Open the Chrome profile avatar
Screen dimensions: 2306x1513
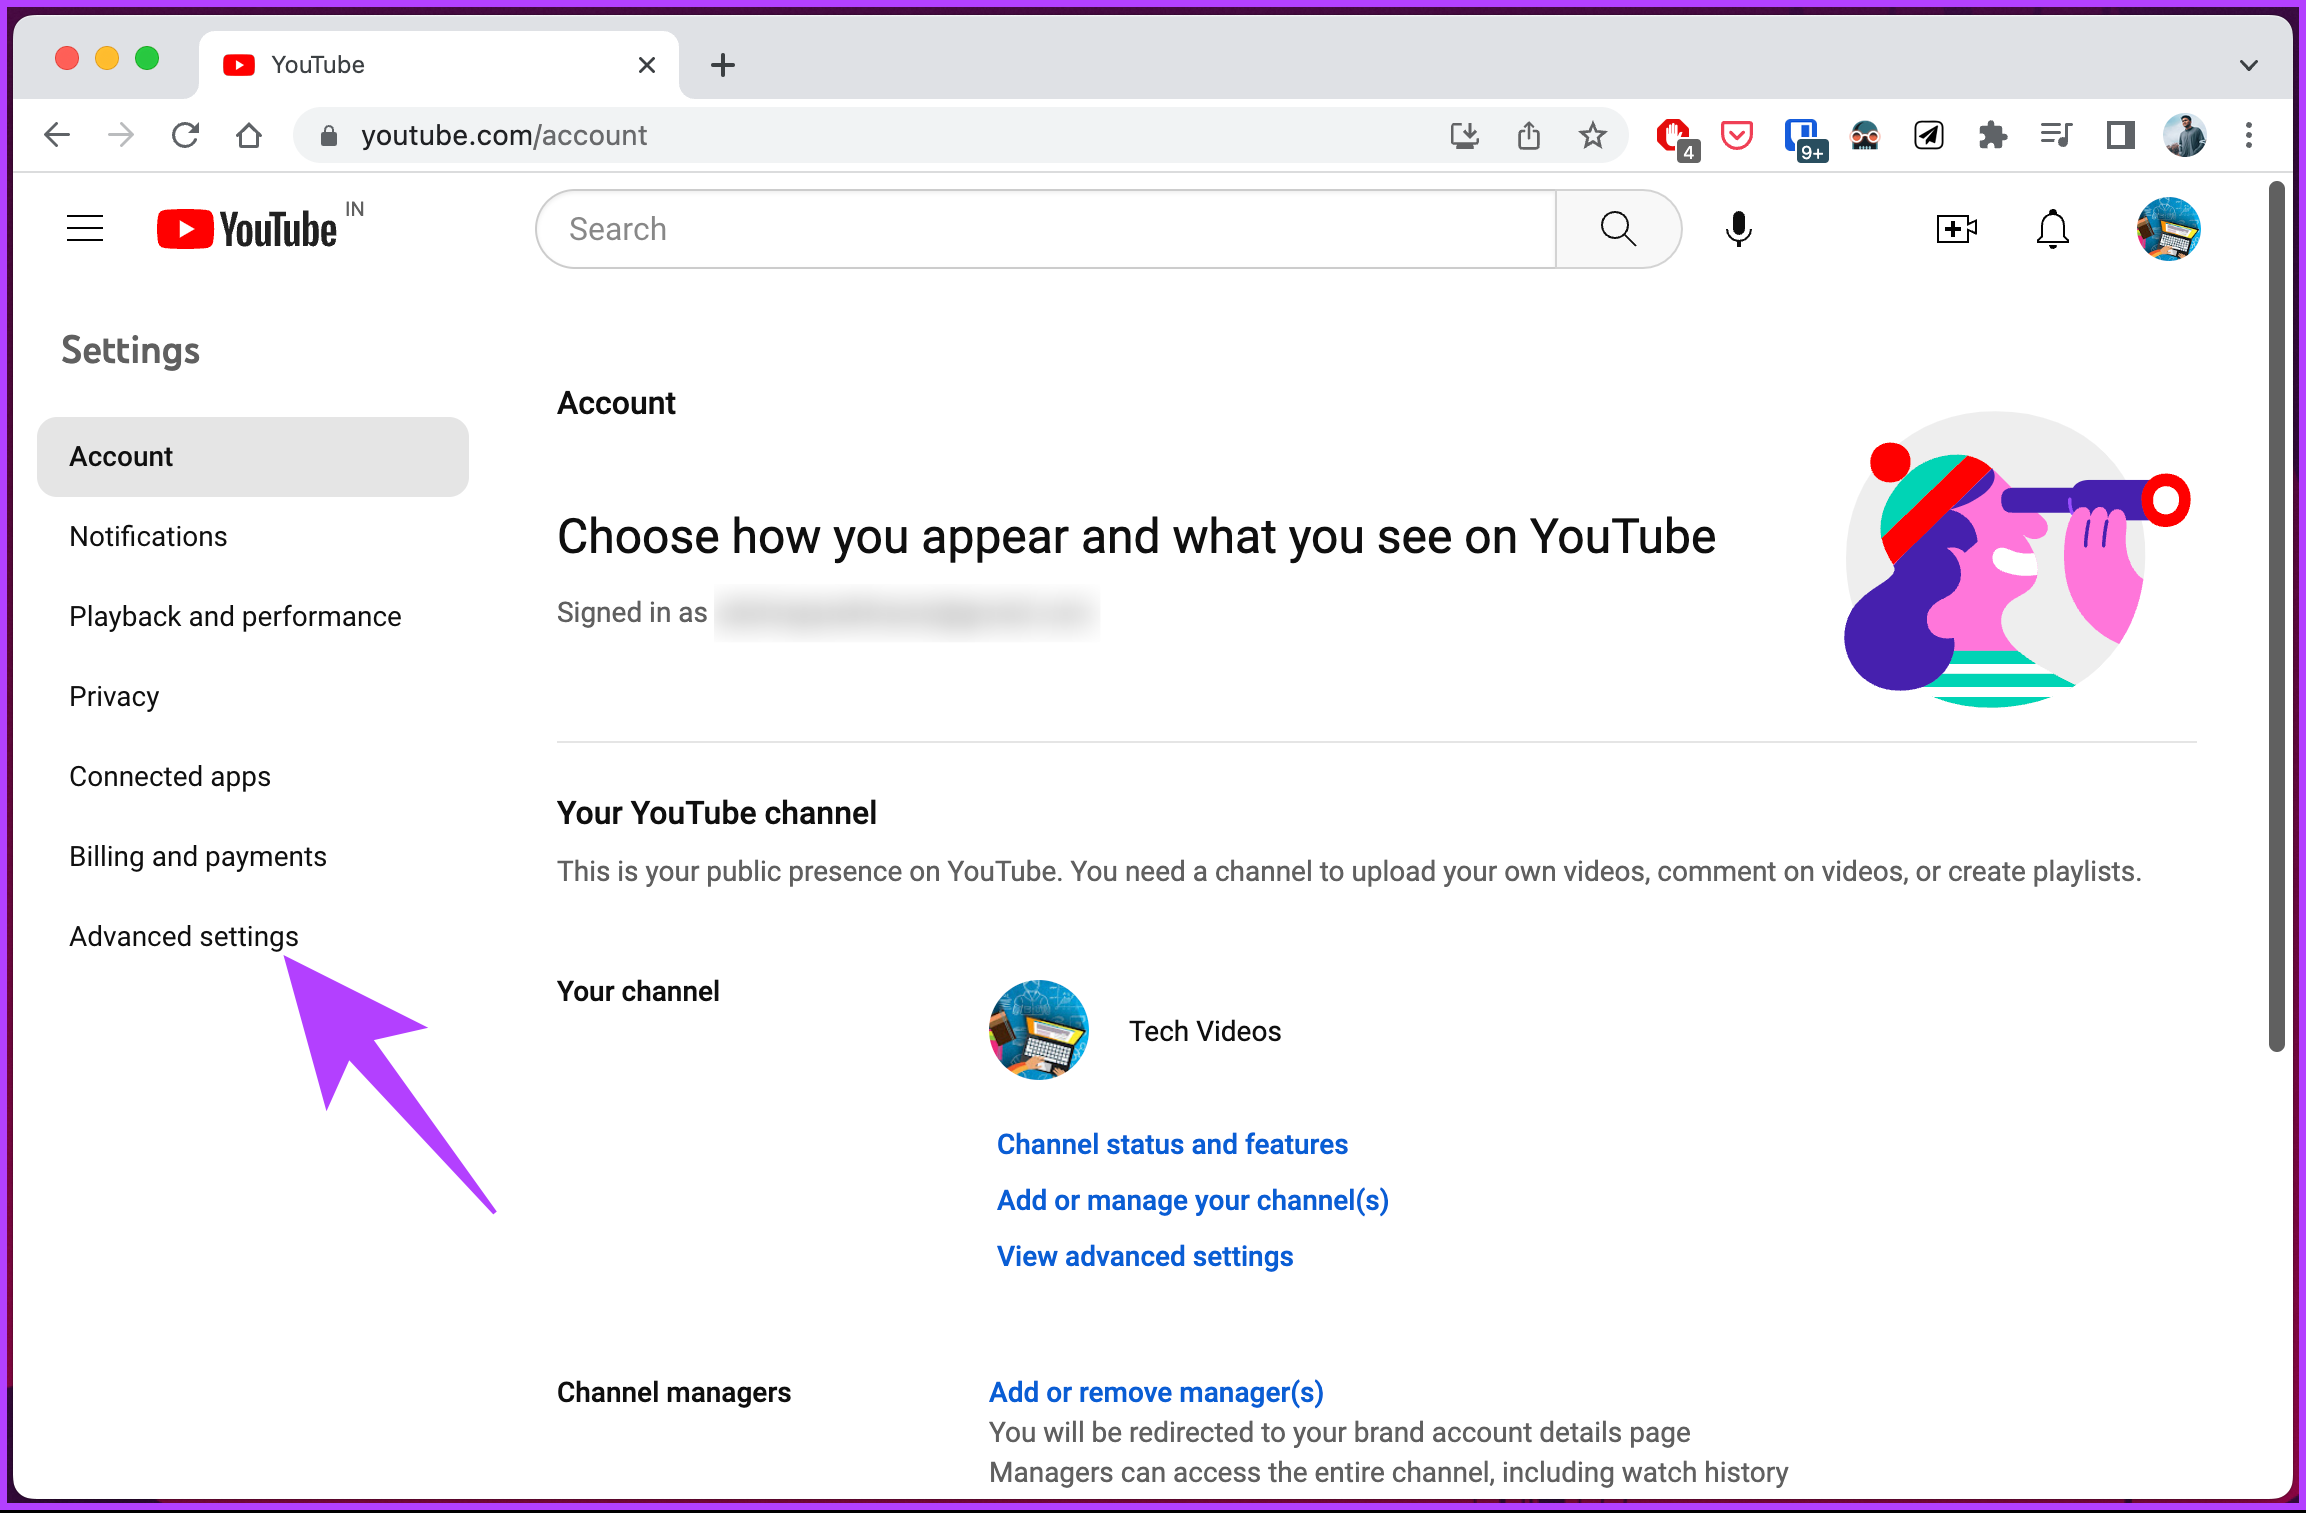click(2185, 135)
